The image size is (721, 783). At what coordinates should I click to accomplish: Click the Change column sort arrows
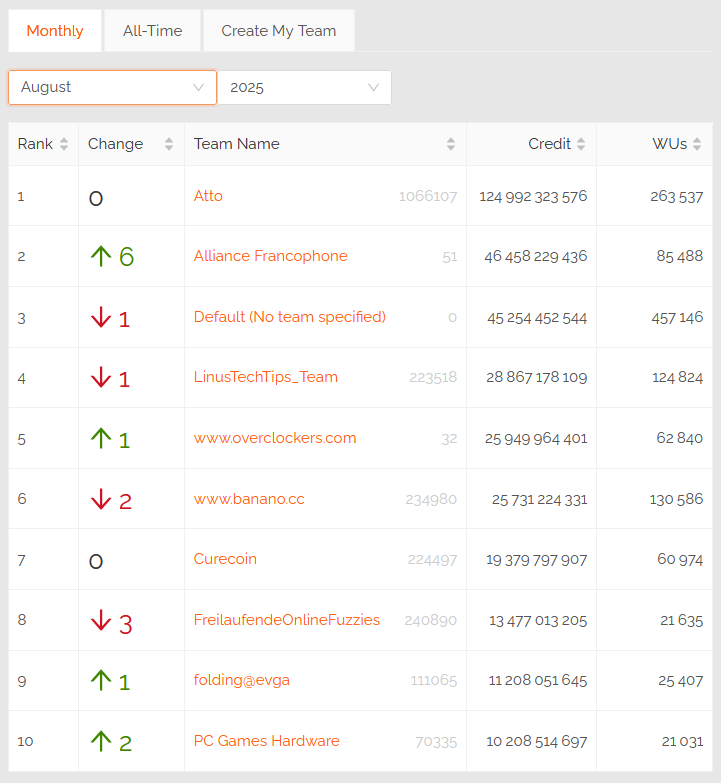[x=169, y=144]
